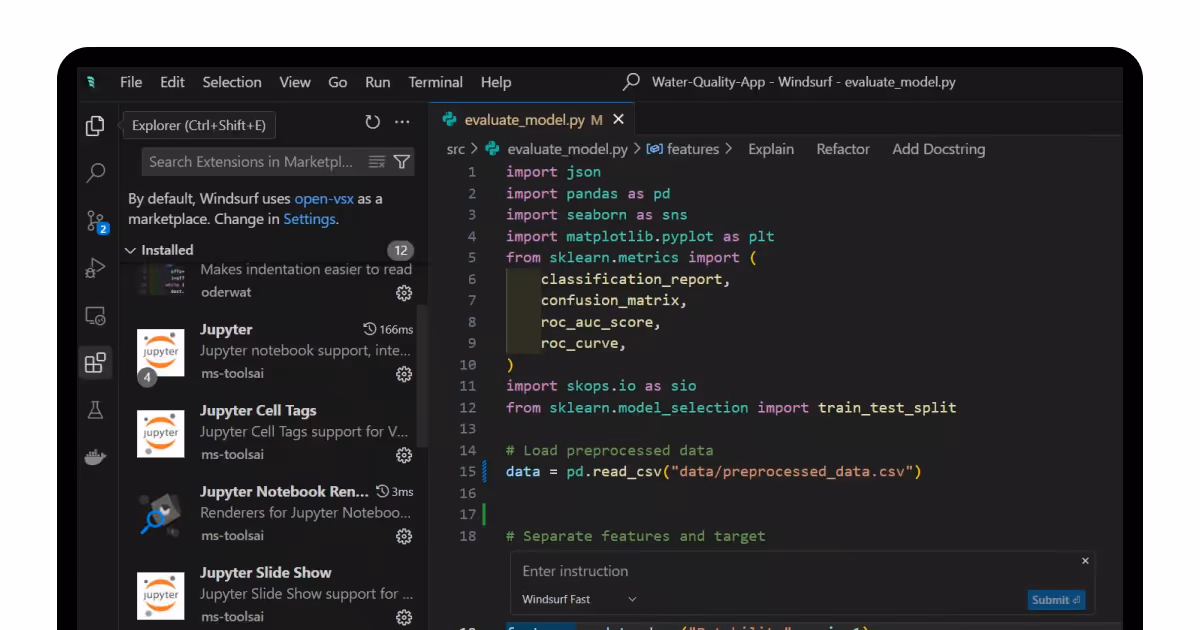The image size is (1200, 630).
Task: Select the Jupyter Cell Tags extension title
Action: pos(258,410)
